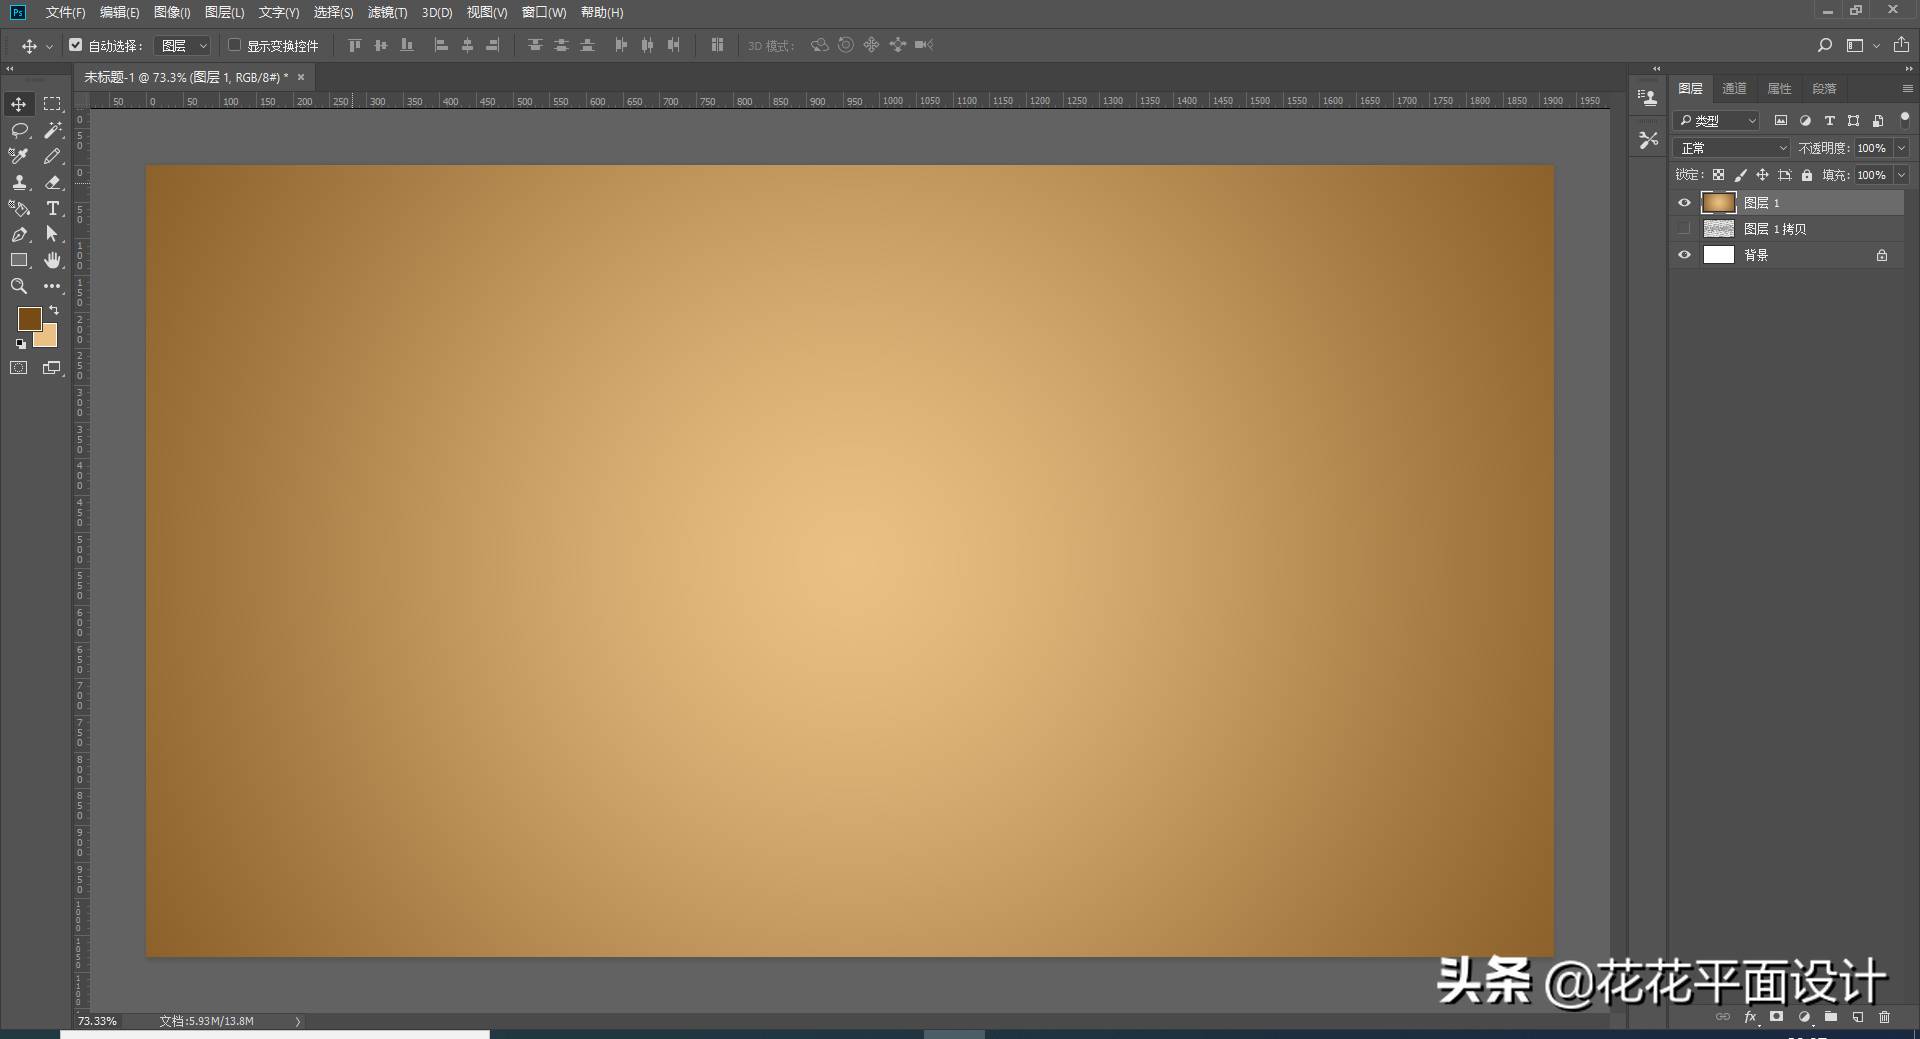Viewport: 1920px width, 1039px height.
Task: Select the Move tool in toolbox
Action: pyautogui.click(x=19, y=104)
